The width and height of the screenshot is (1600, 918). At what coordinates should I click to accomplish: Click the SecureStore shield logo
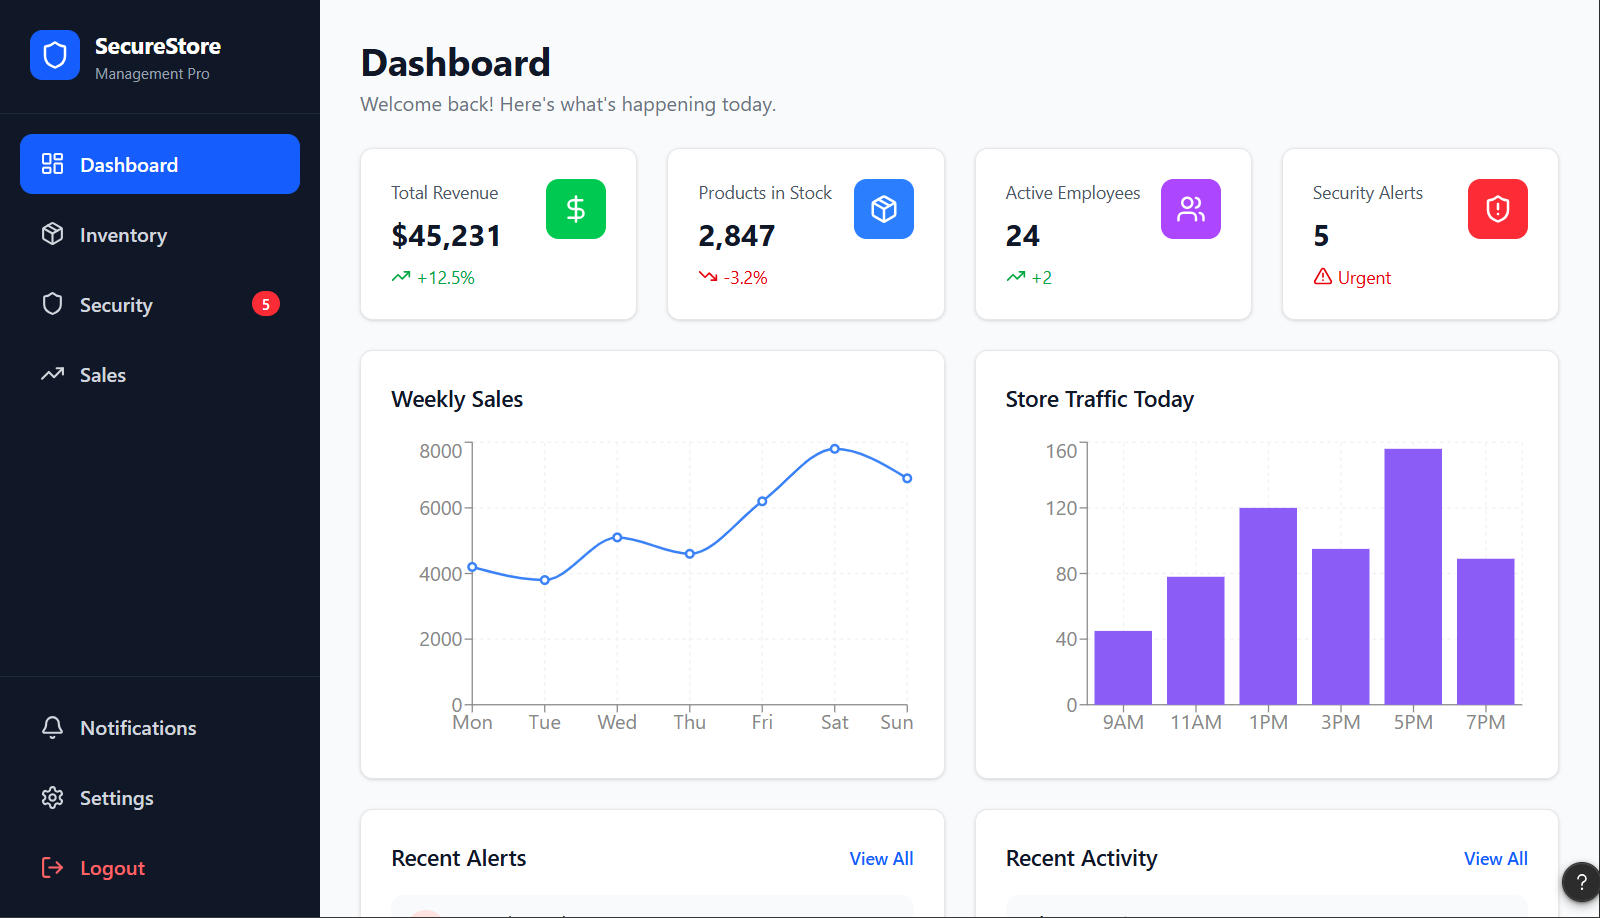pos(55,55)
